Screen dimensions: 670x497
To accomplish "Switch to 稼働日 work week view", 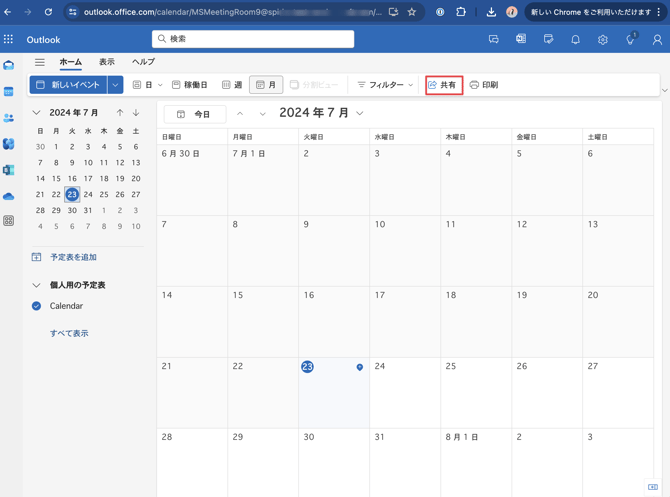I will (189, 85).
